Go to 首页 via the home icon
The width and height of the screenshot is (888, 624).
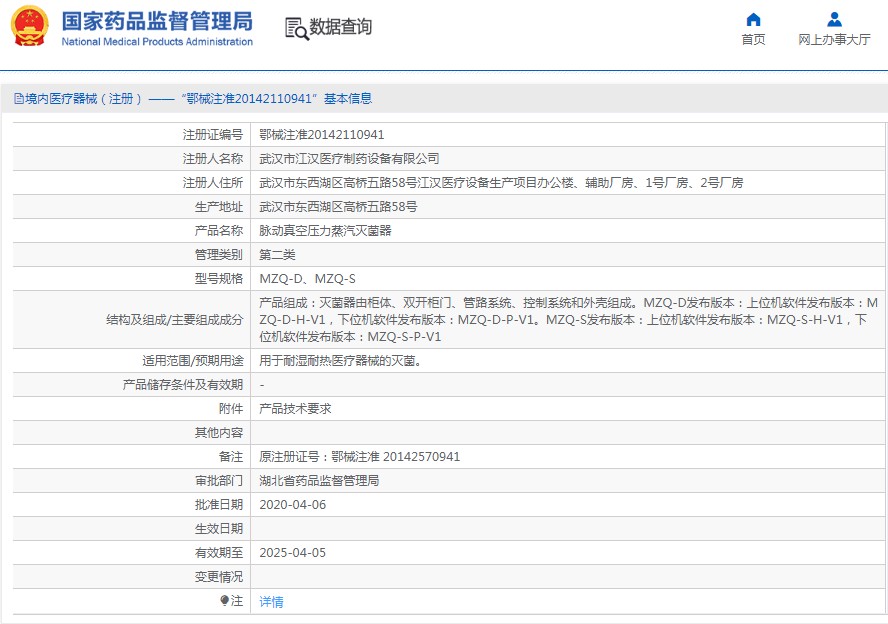pos(753,20)
